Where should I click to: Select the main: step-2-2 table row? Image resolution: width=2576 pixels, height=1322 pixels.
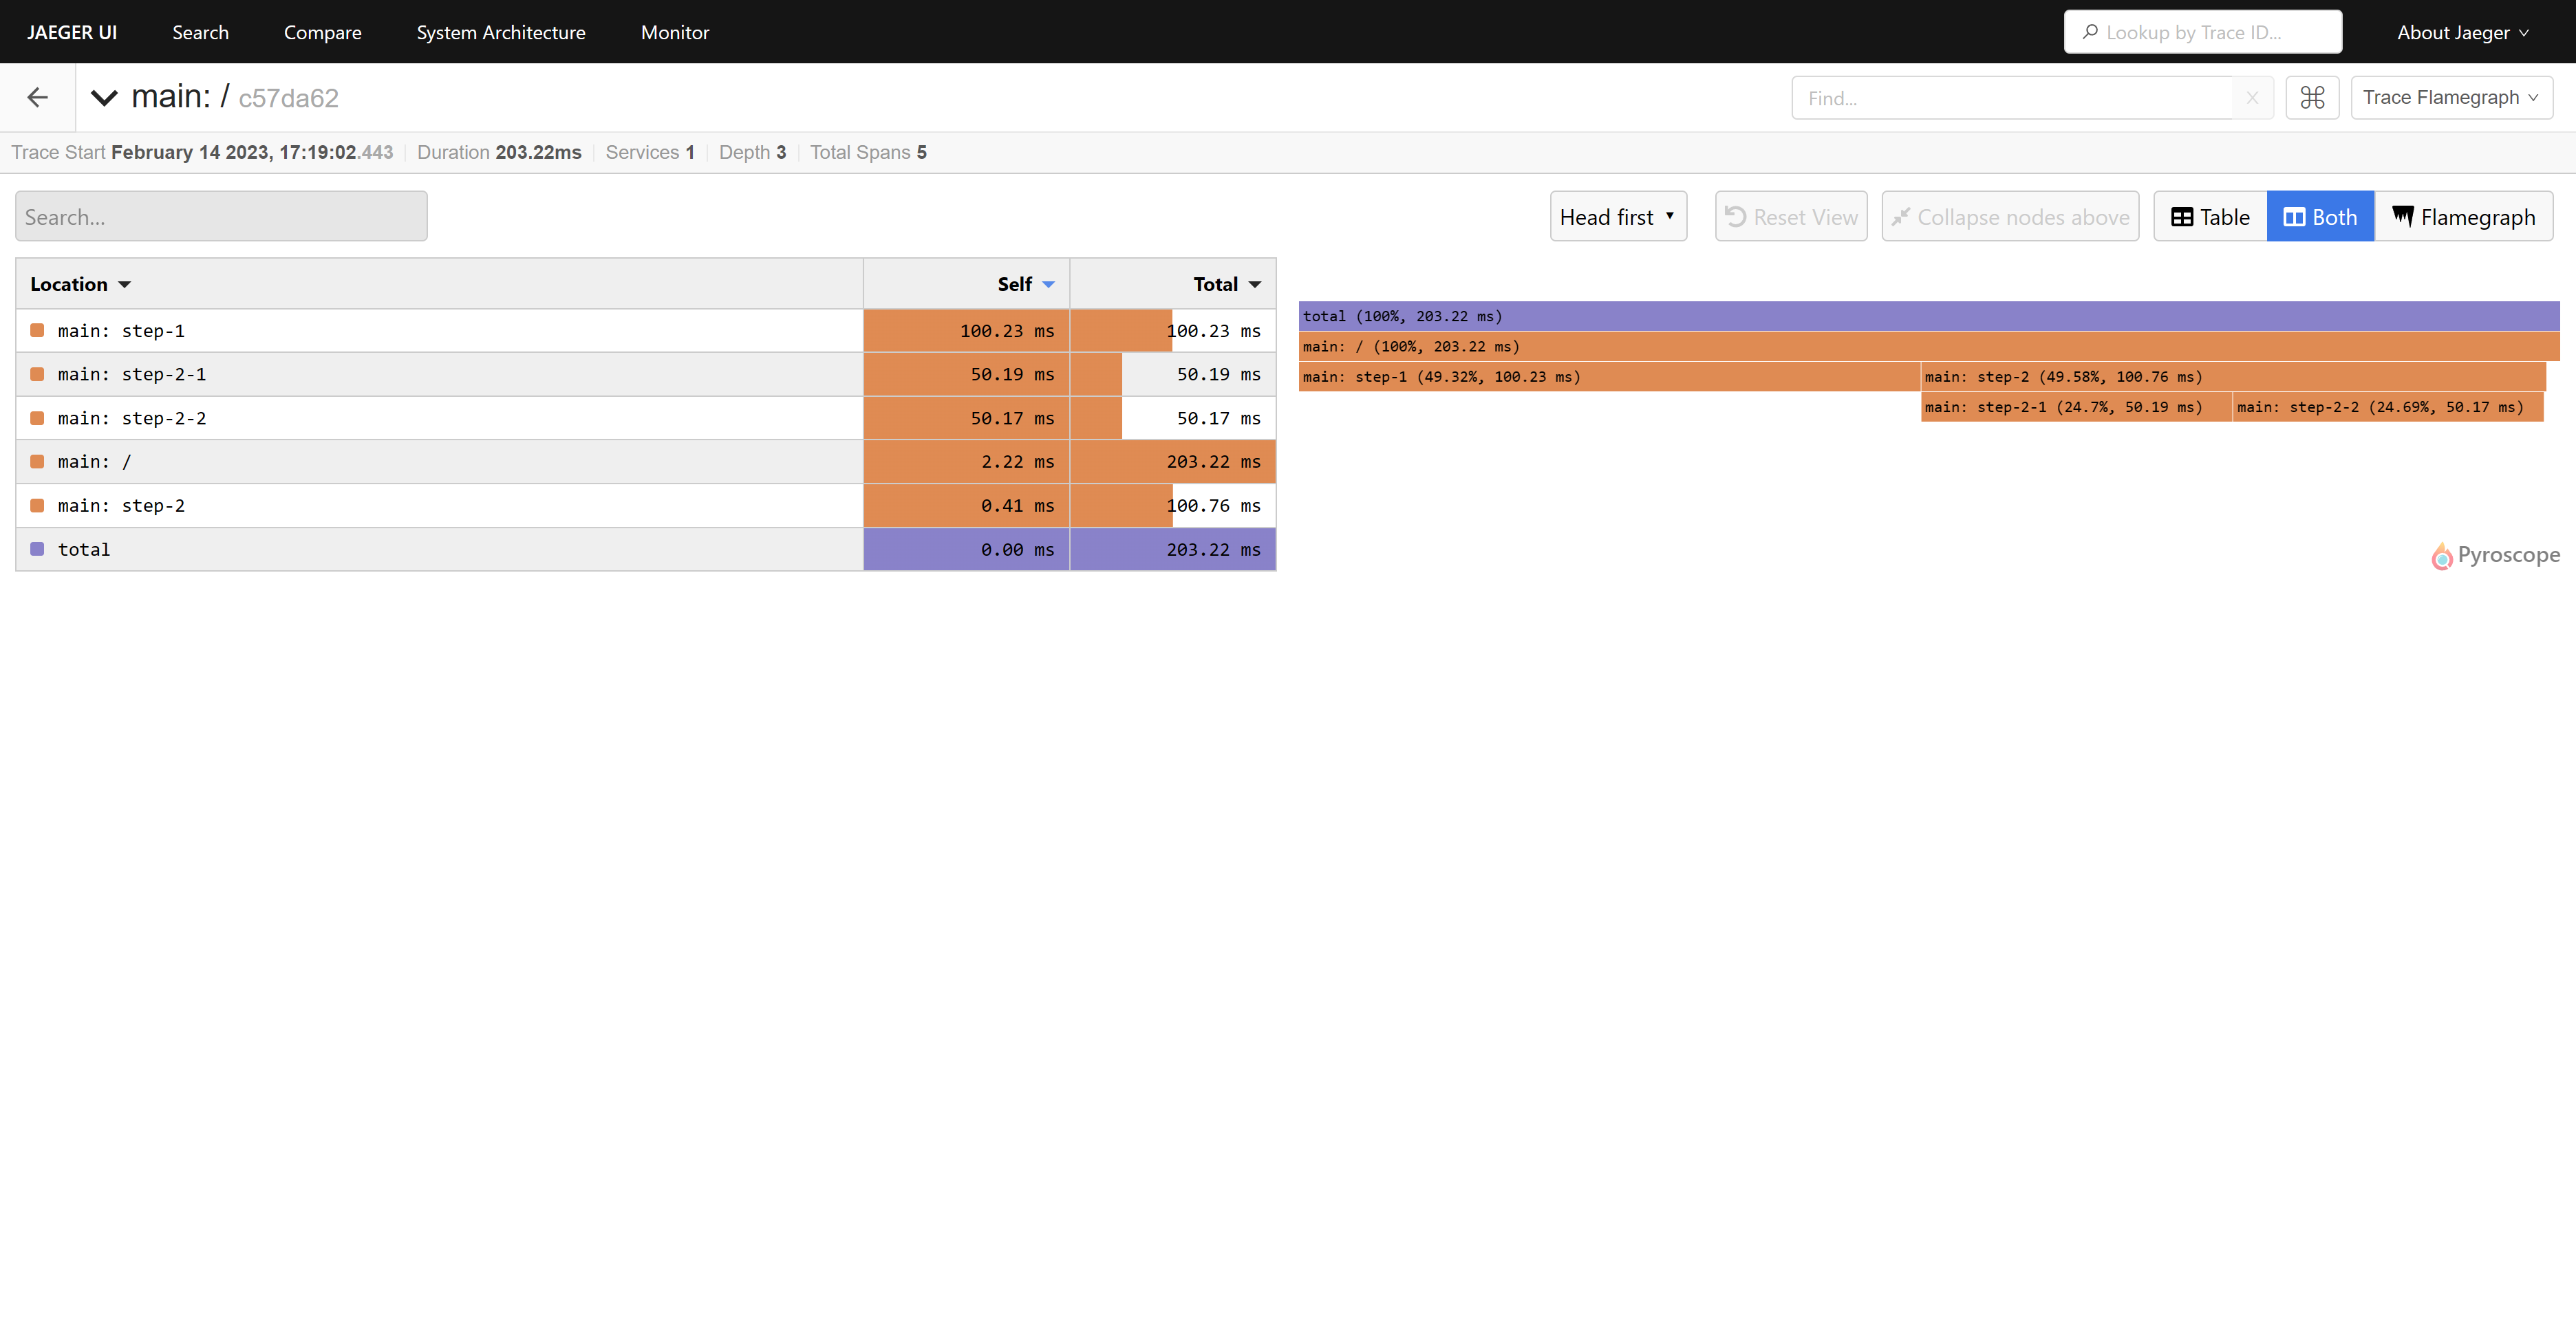coord(646,418)
